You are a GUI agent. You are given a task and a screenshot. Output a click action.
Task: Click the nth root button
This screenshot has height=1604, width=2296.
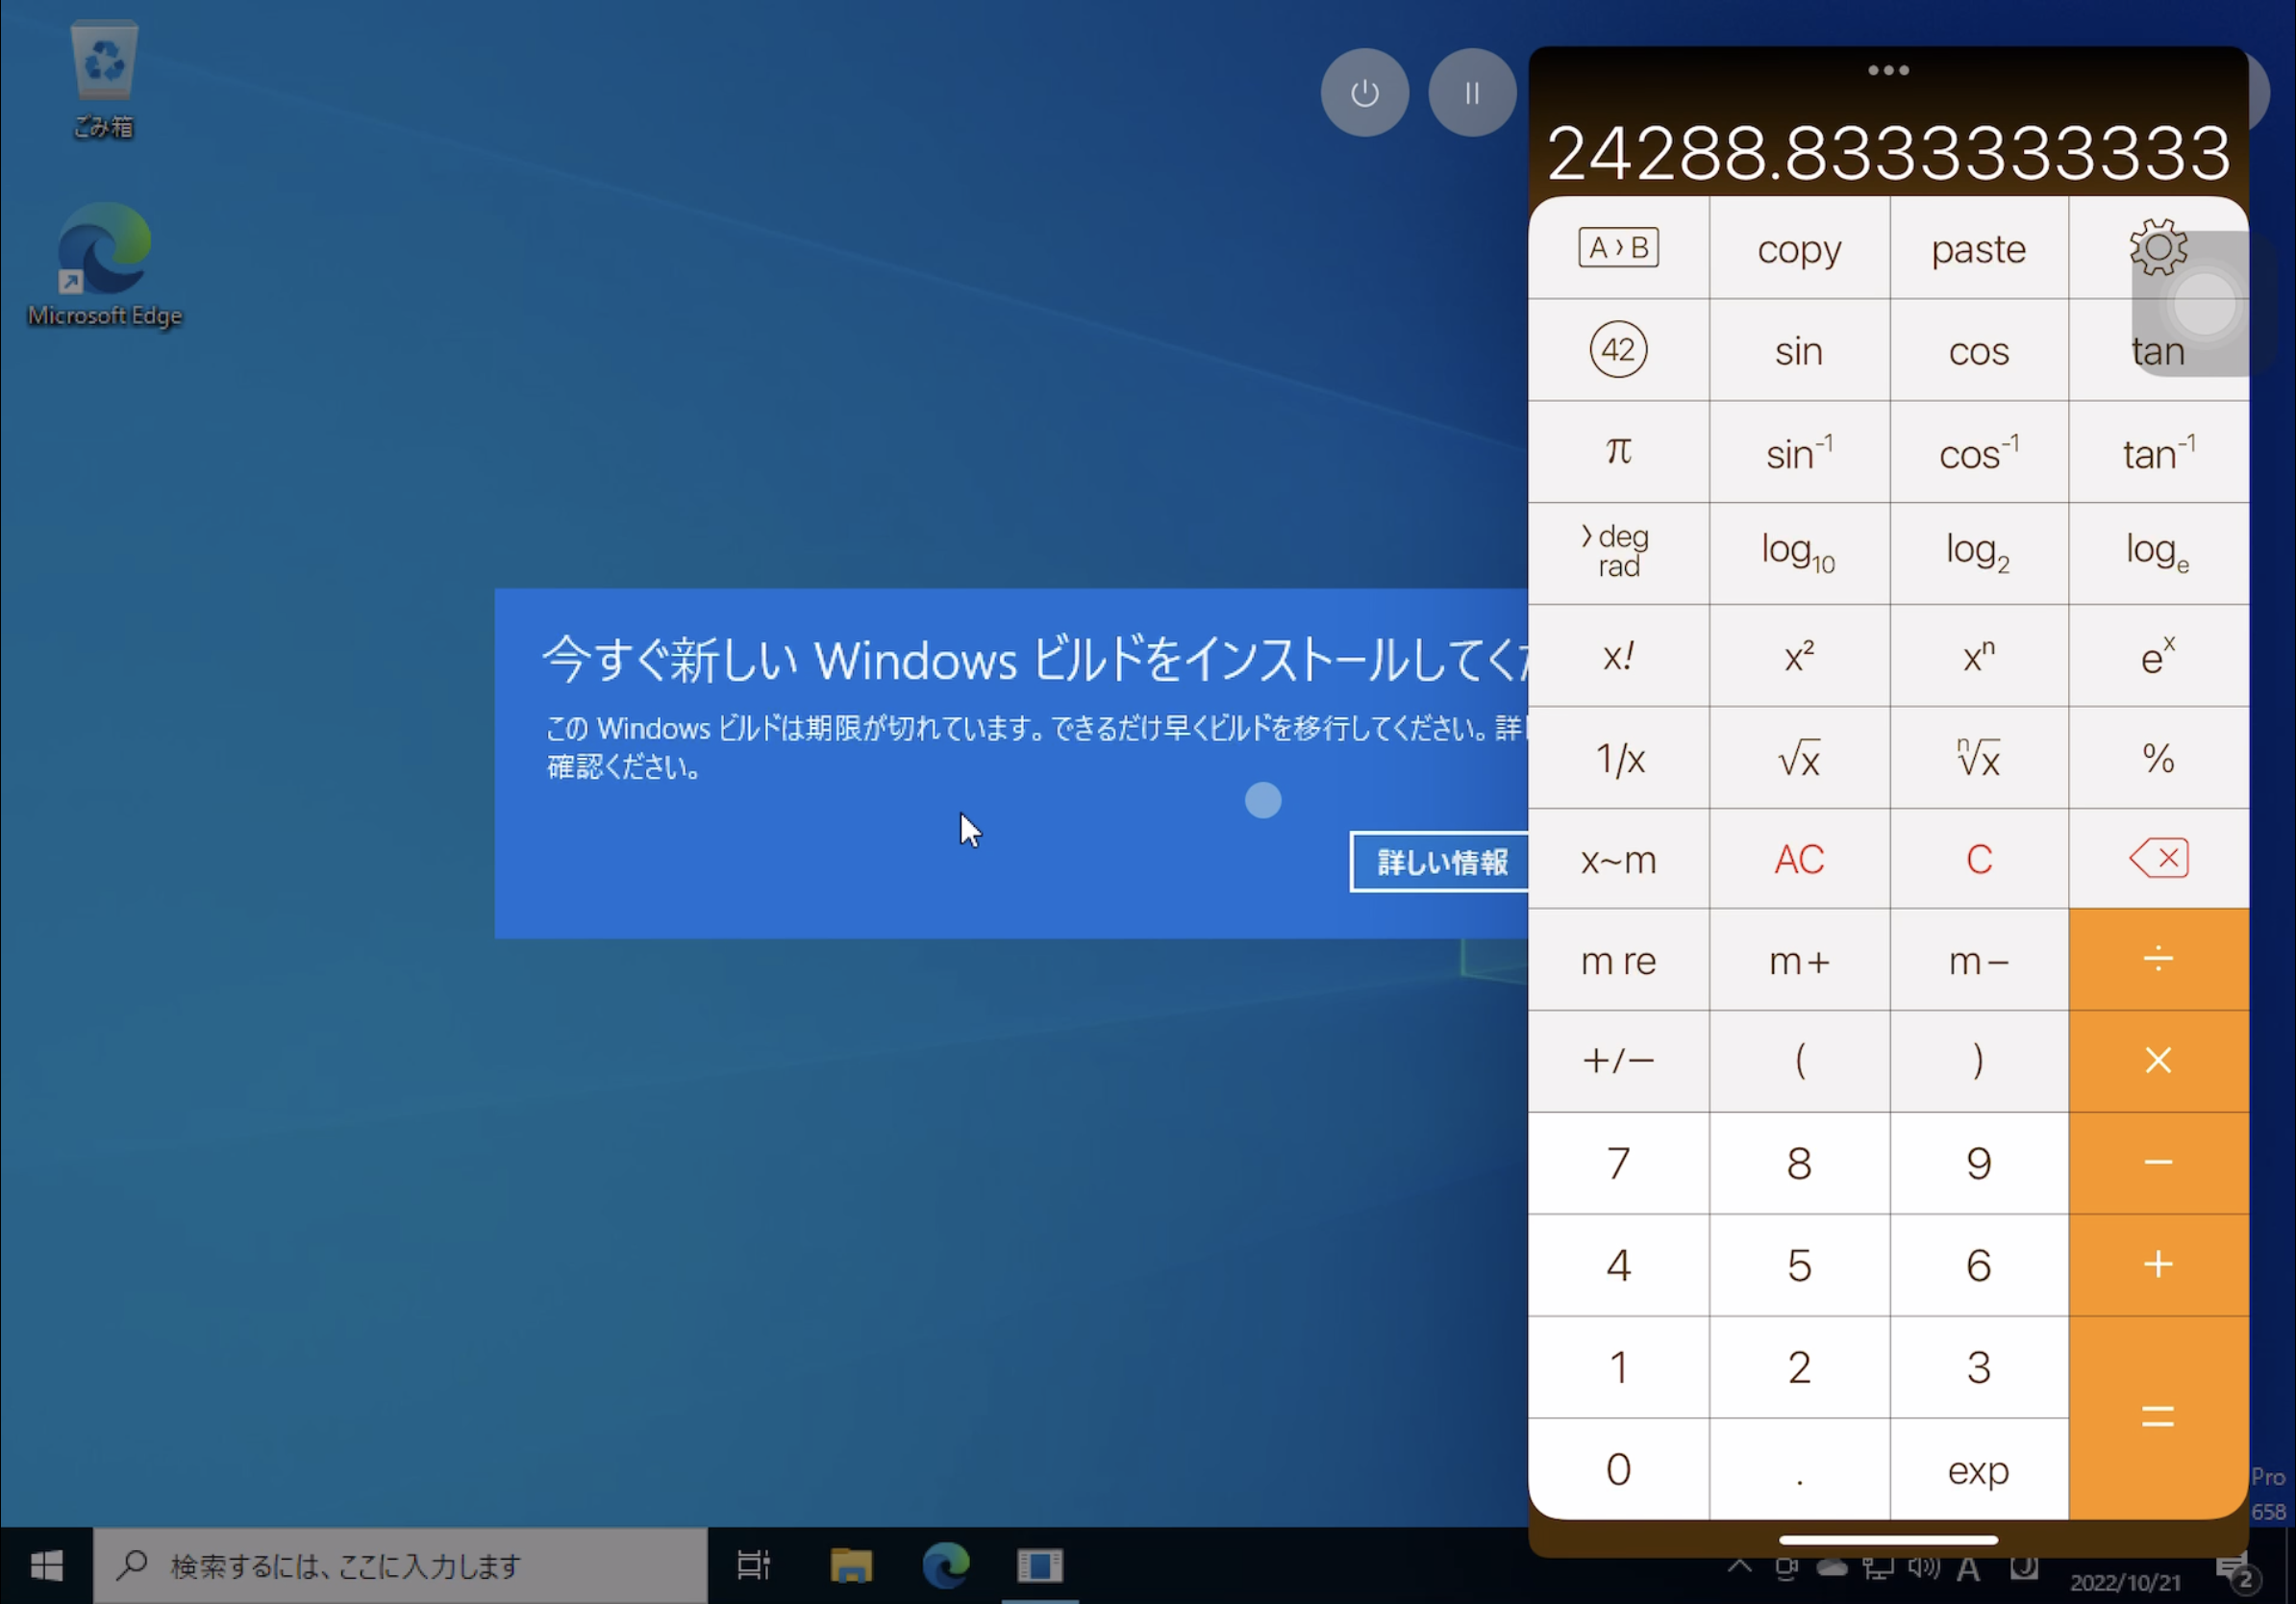[1978, 757]
